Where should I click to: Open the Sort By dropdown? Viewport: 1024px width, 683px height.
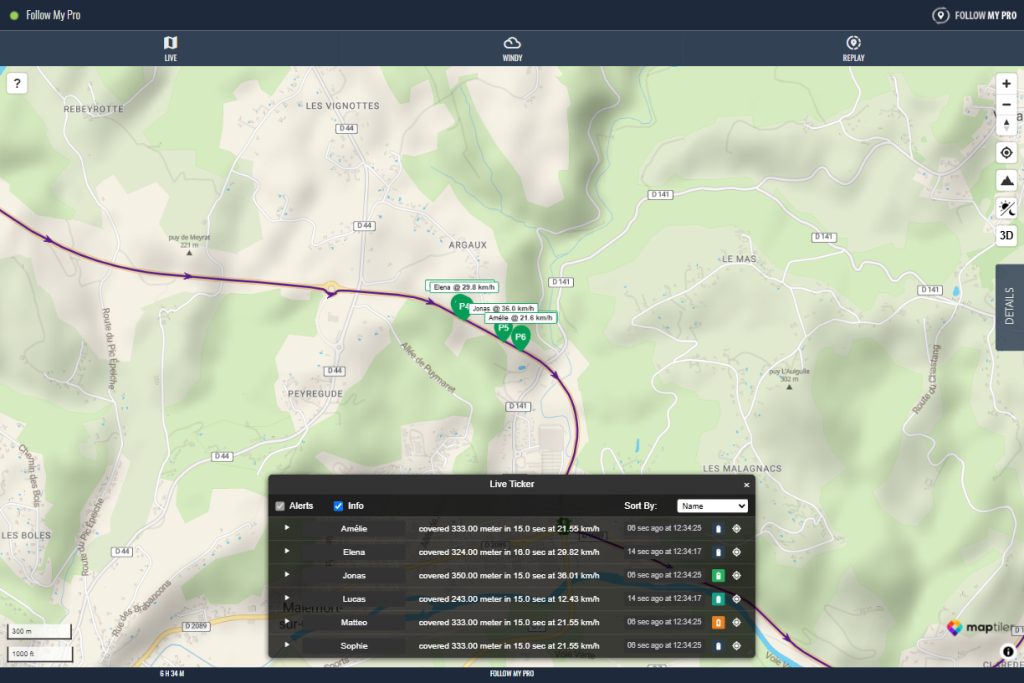712,506
